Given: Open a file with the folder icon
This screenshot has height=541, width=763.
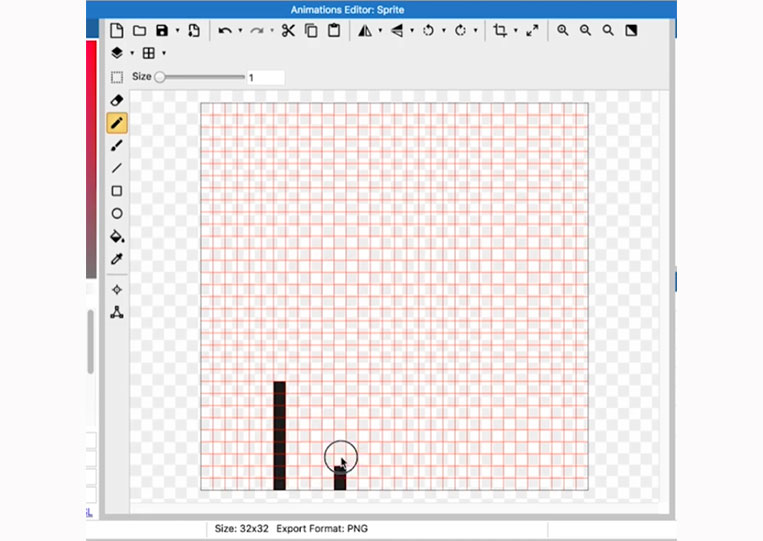Looking at the screenshot, I should coord(140,31).
